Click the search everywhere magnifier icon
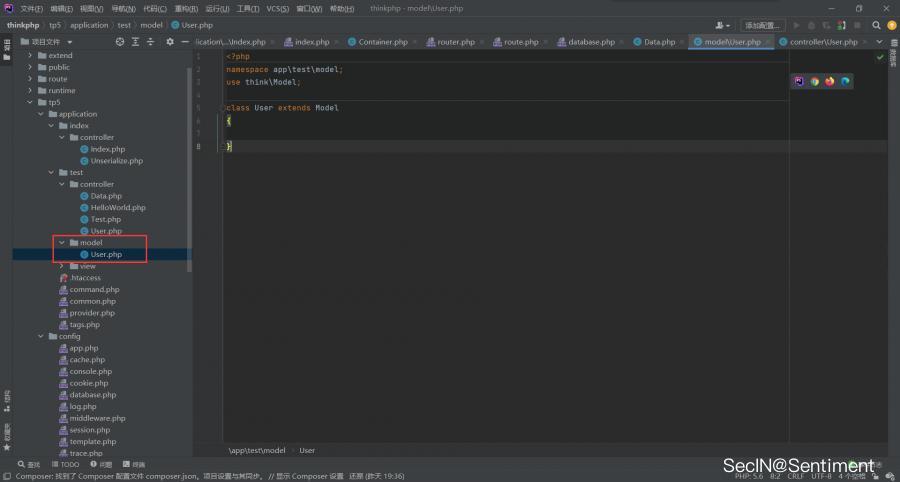The image size is (900, 482). tap(875, 25)
